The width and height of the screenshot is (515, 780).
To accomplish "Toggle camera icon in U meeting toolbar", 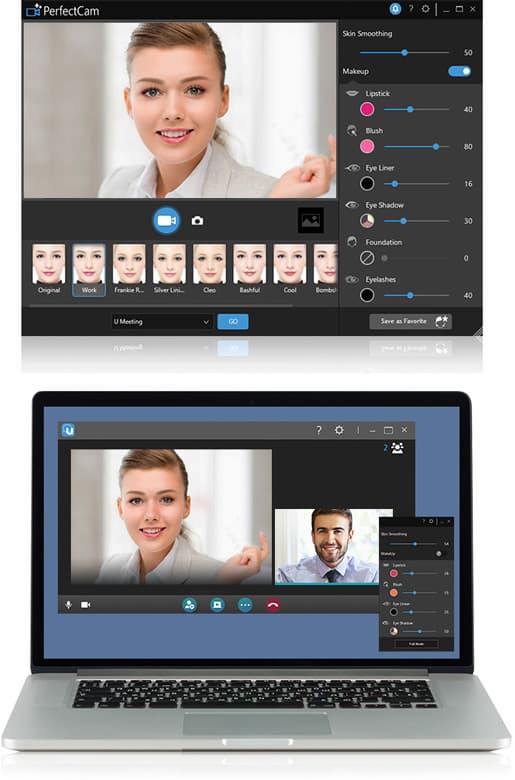I will point(86,604).
